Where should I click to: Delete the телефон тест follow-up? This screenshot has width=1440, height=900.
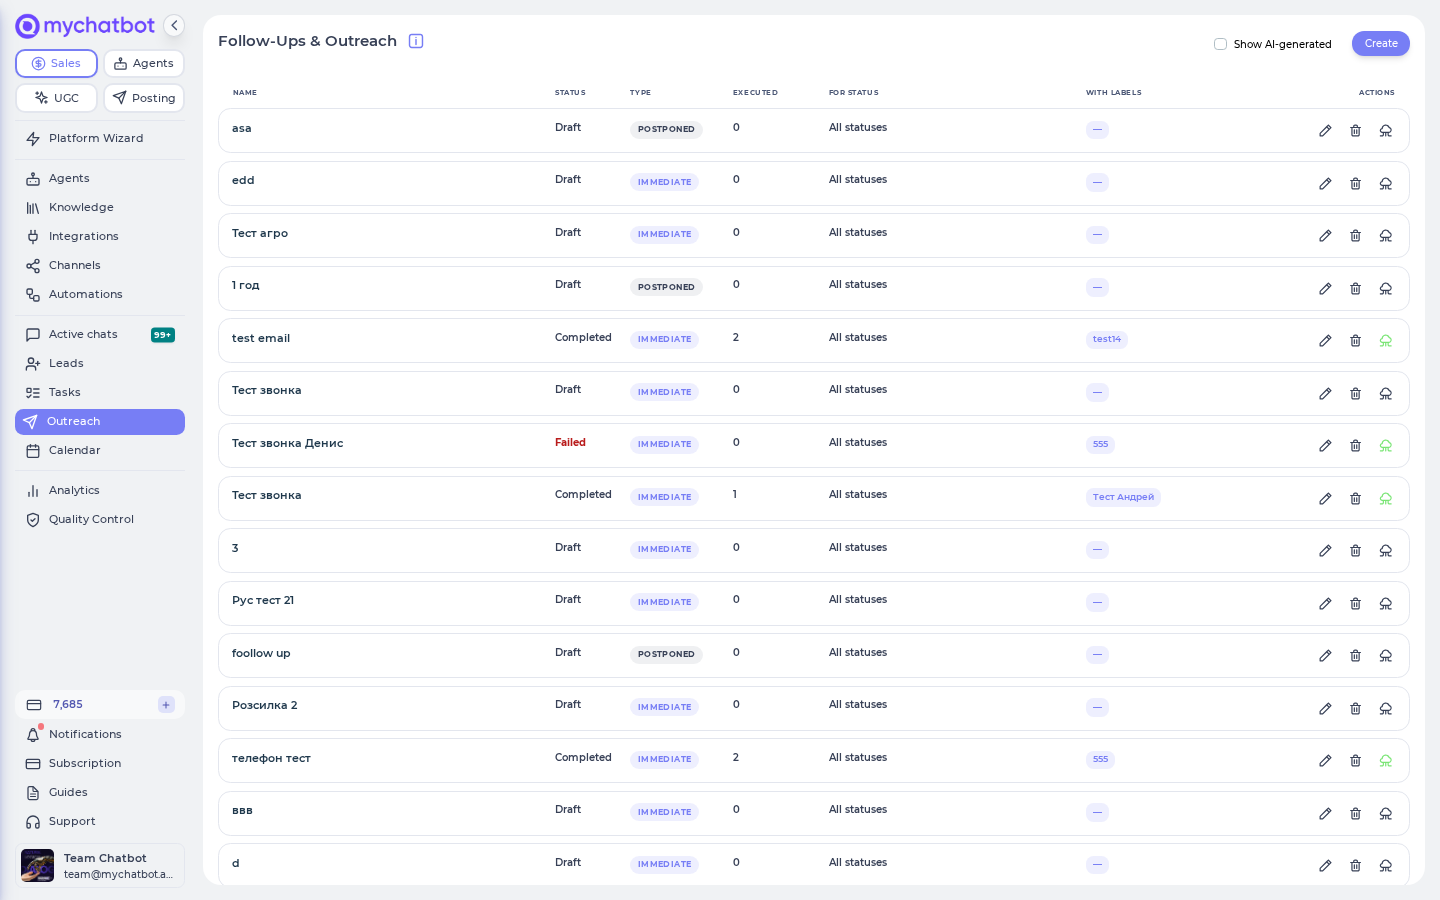click(x=1355, y=761)
